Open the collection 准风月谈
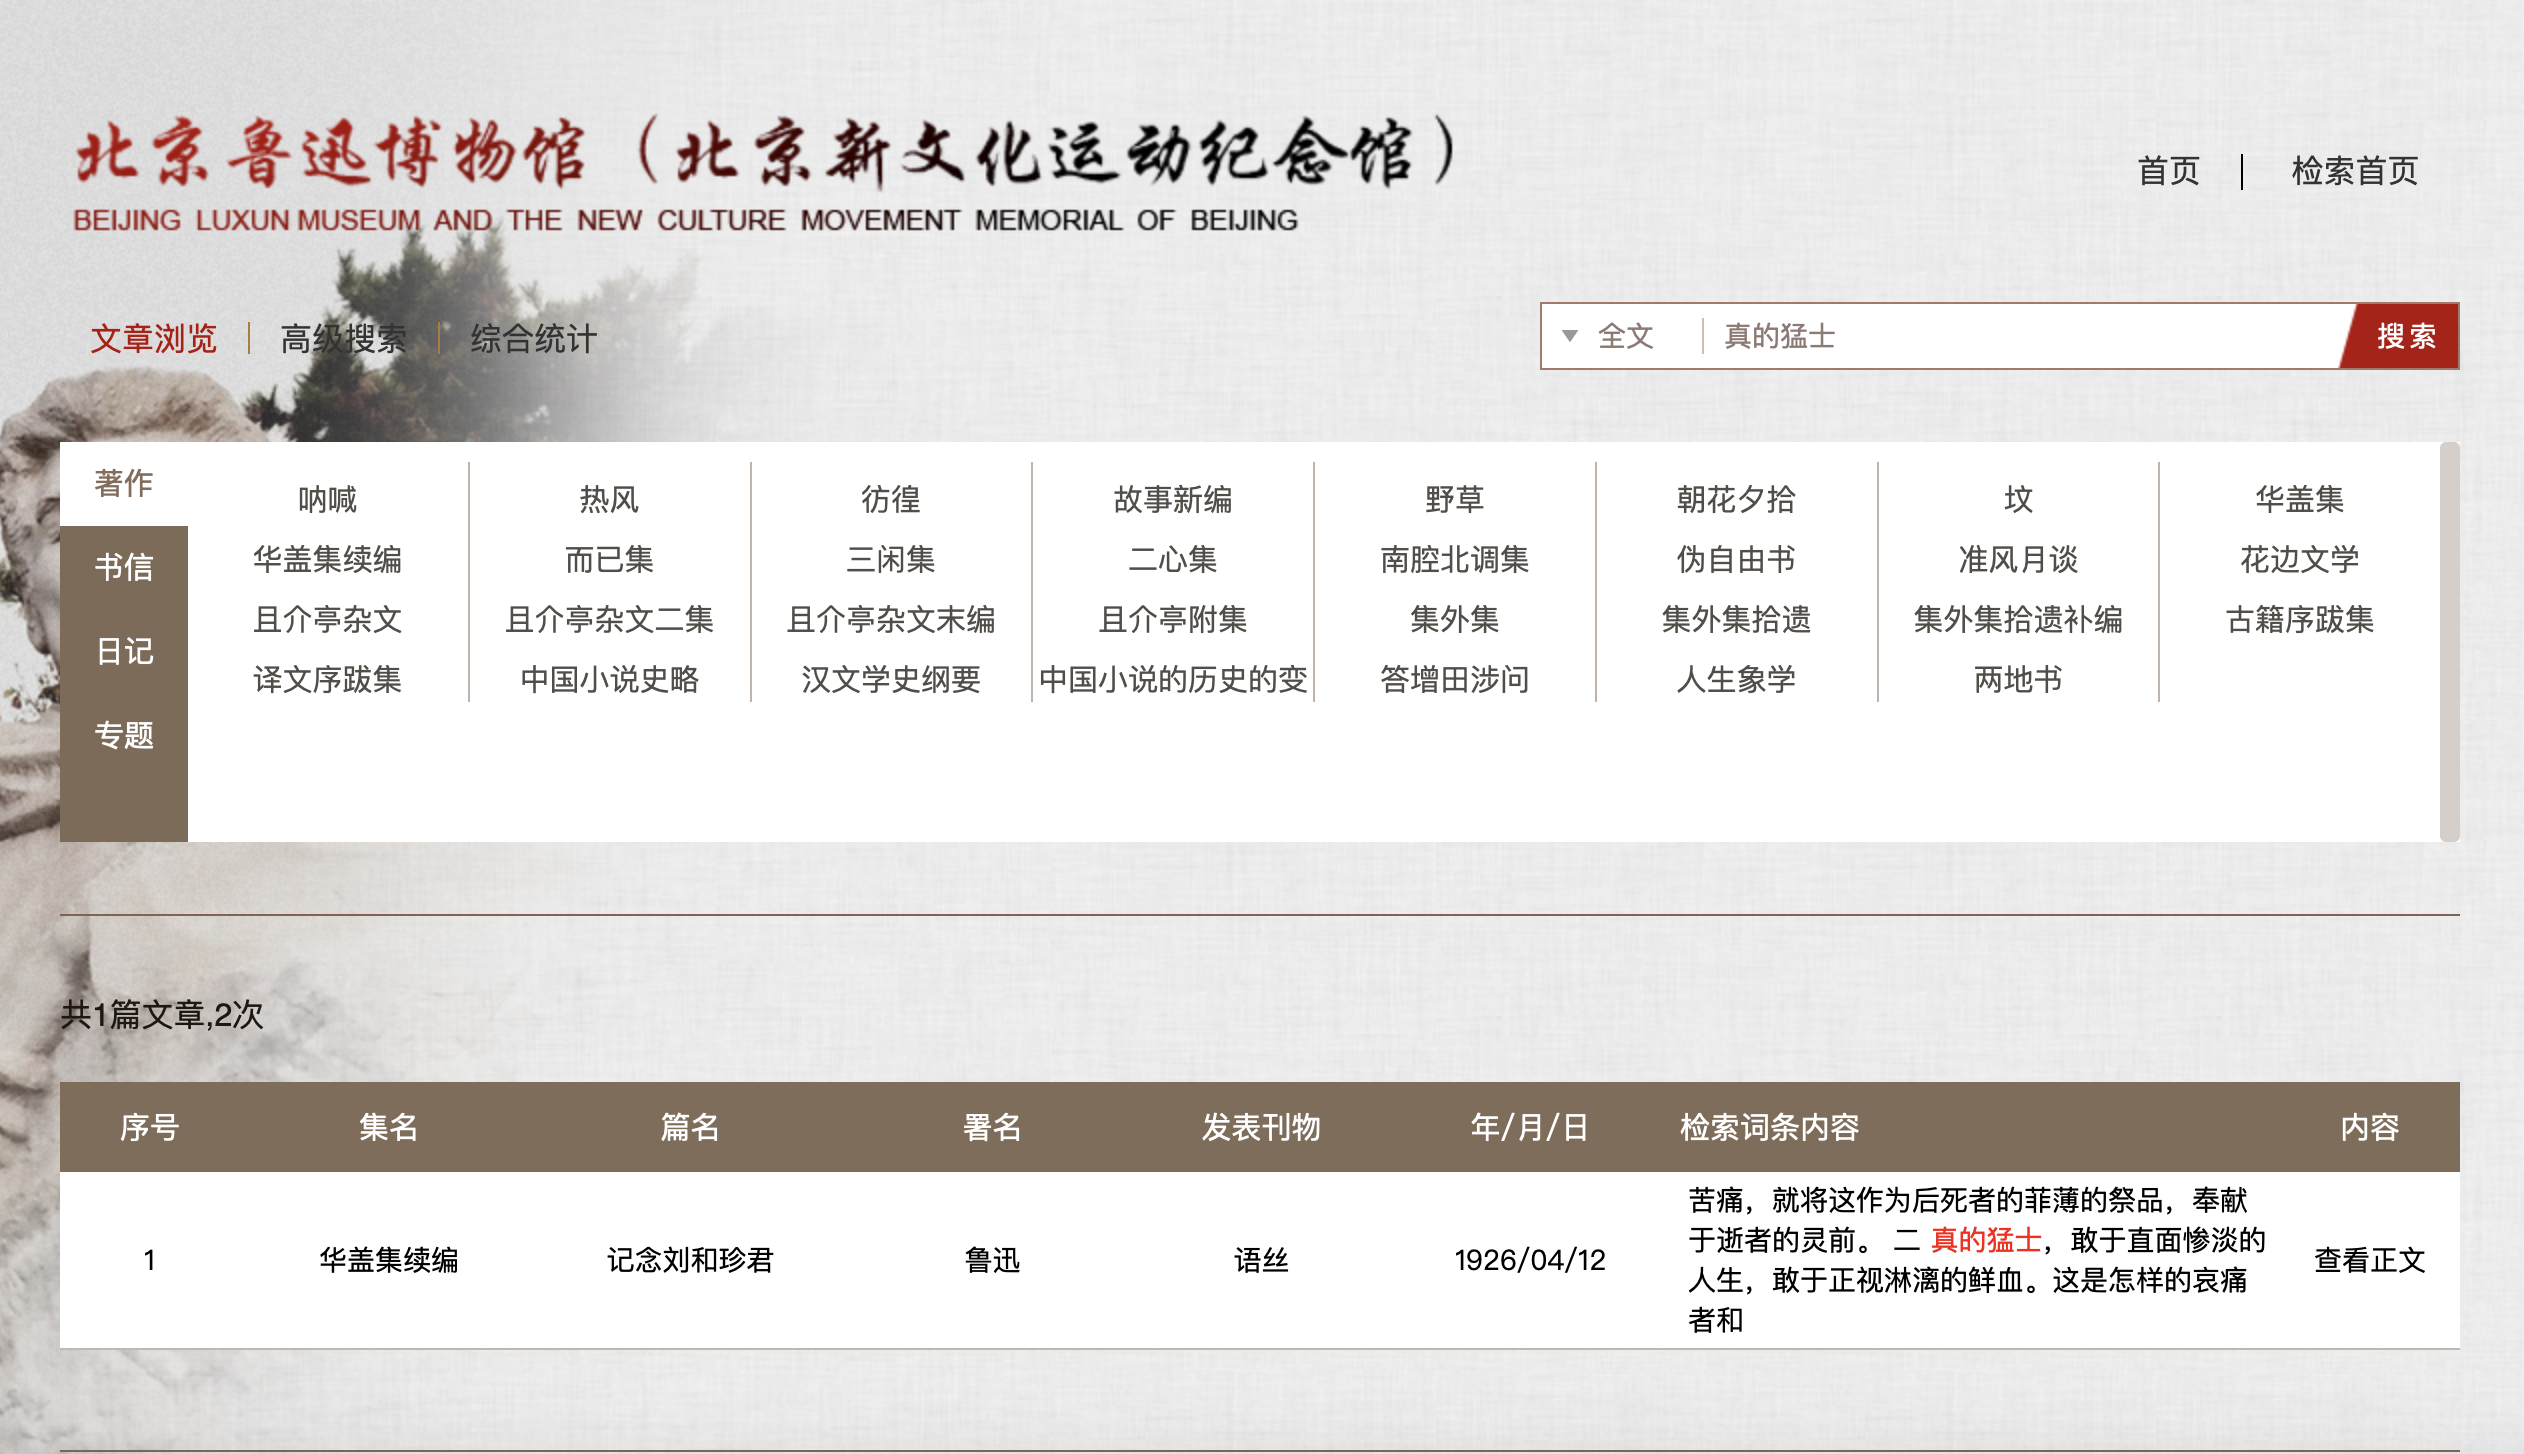Screen dimensions: 2524x1454 [x=2018, y=559]
